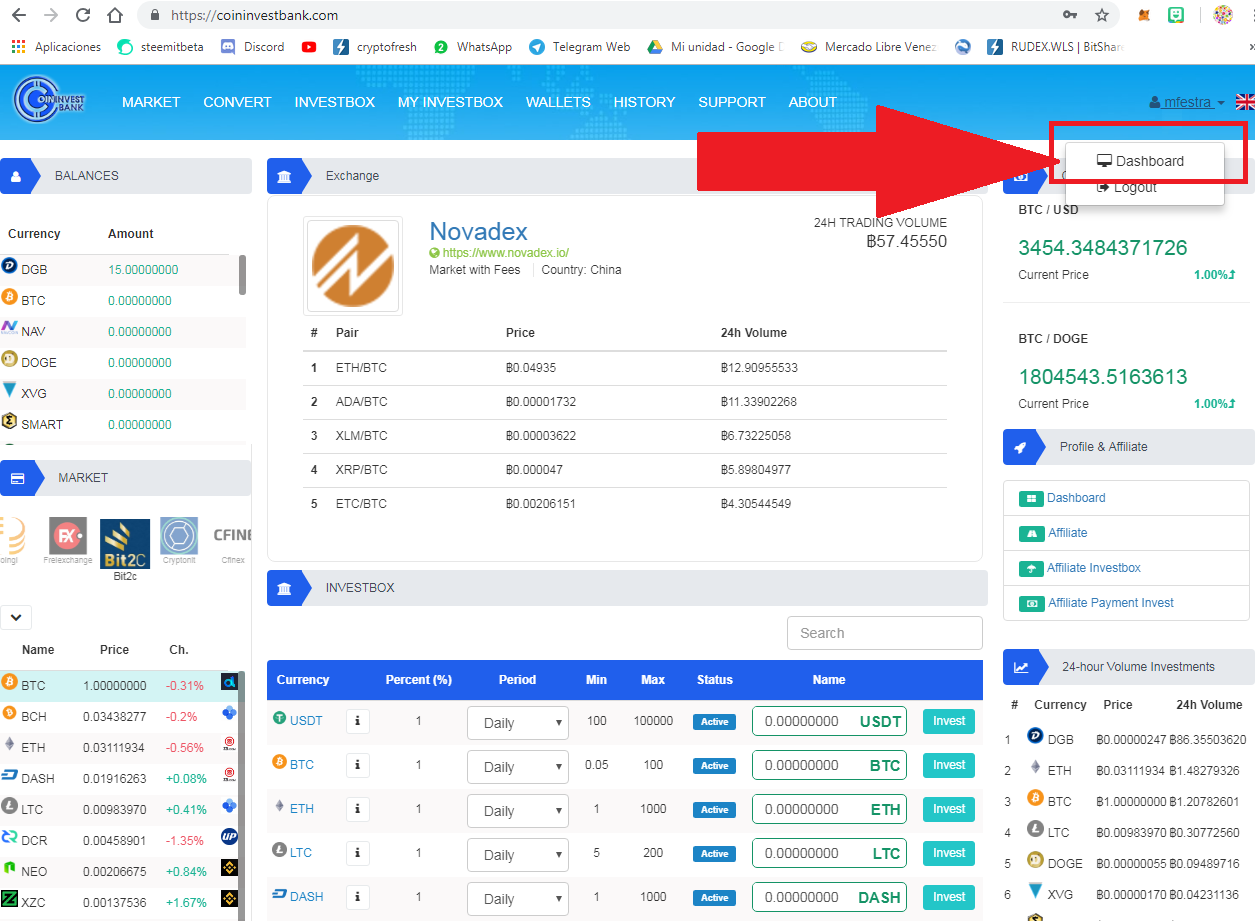This screenshot has width=1255, height=921.
Task: Click the UK flag language icon
Action: pos(1245,102)
